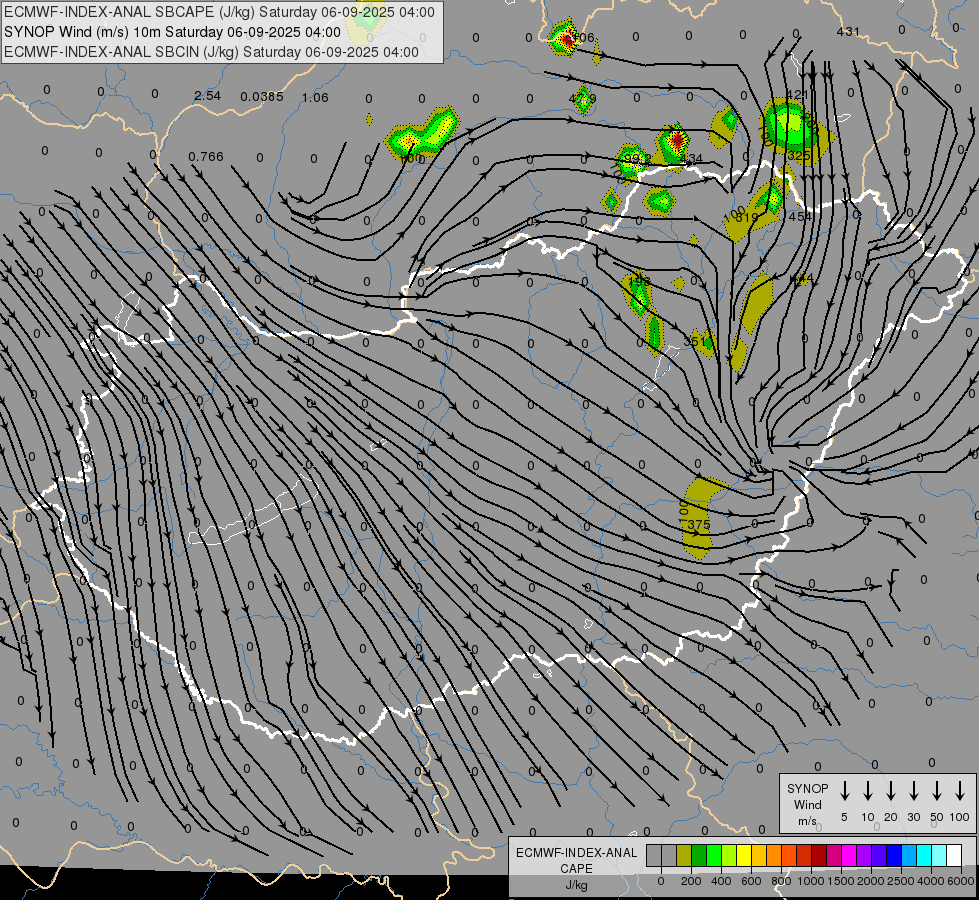Click the '434' value beside the red-core blob
Image resolution: width=979 pixels, height=900 pixels.
pos(693,159)
